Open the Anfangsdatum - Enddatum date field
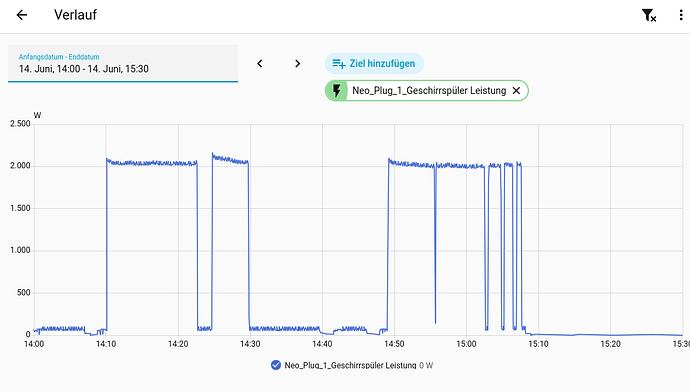690x392 pixels. point(123,63)
